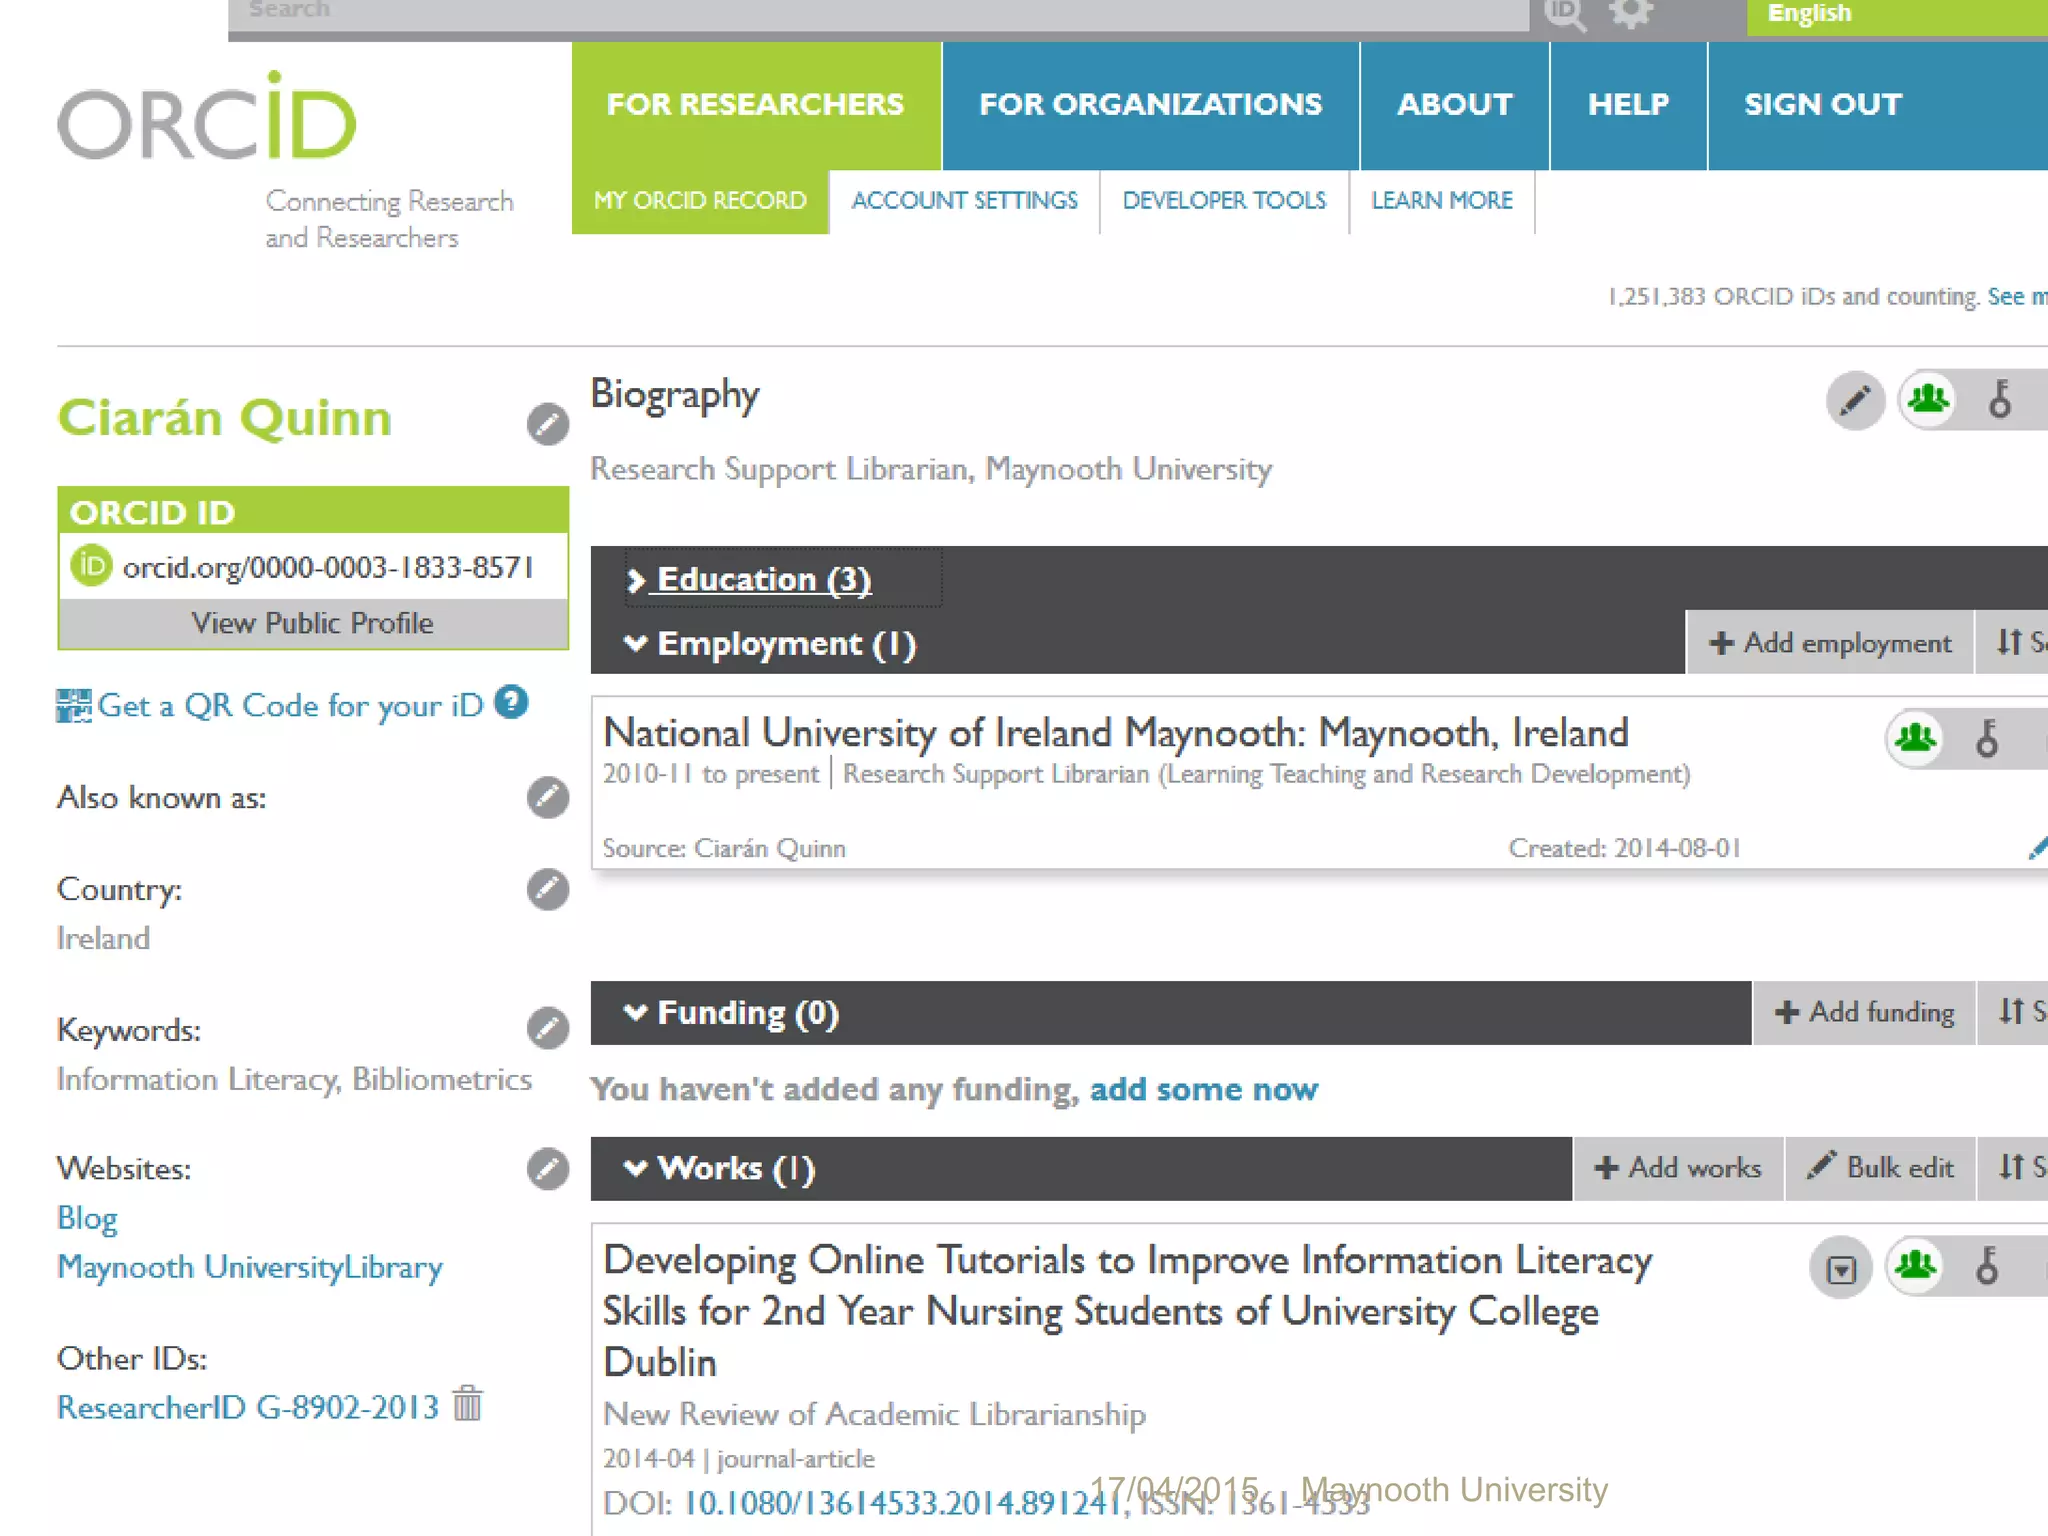Set employment entry visibility to limited
Screen dimensions: 2048x1536
pos(1988,739)
